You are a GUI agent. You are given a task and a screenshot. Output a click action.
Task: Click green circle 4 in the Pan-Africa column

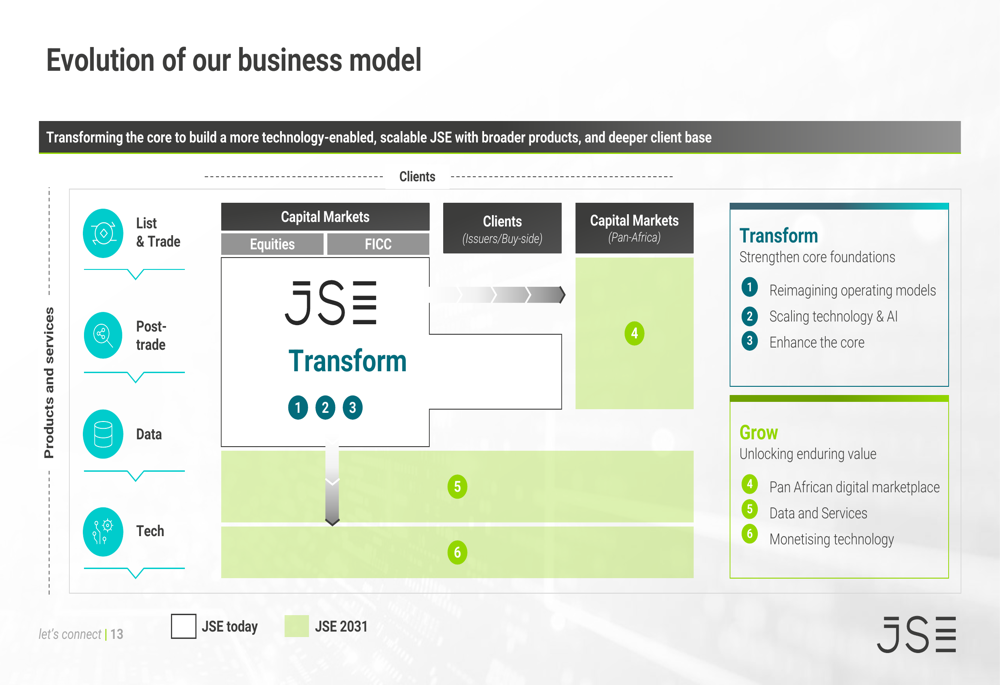(634, 333)
